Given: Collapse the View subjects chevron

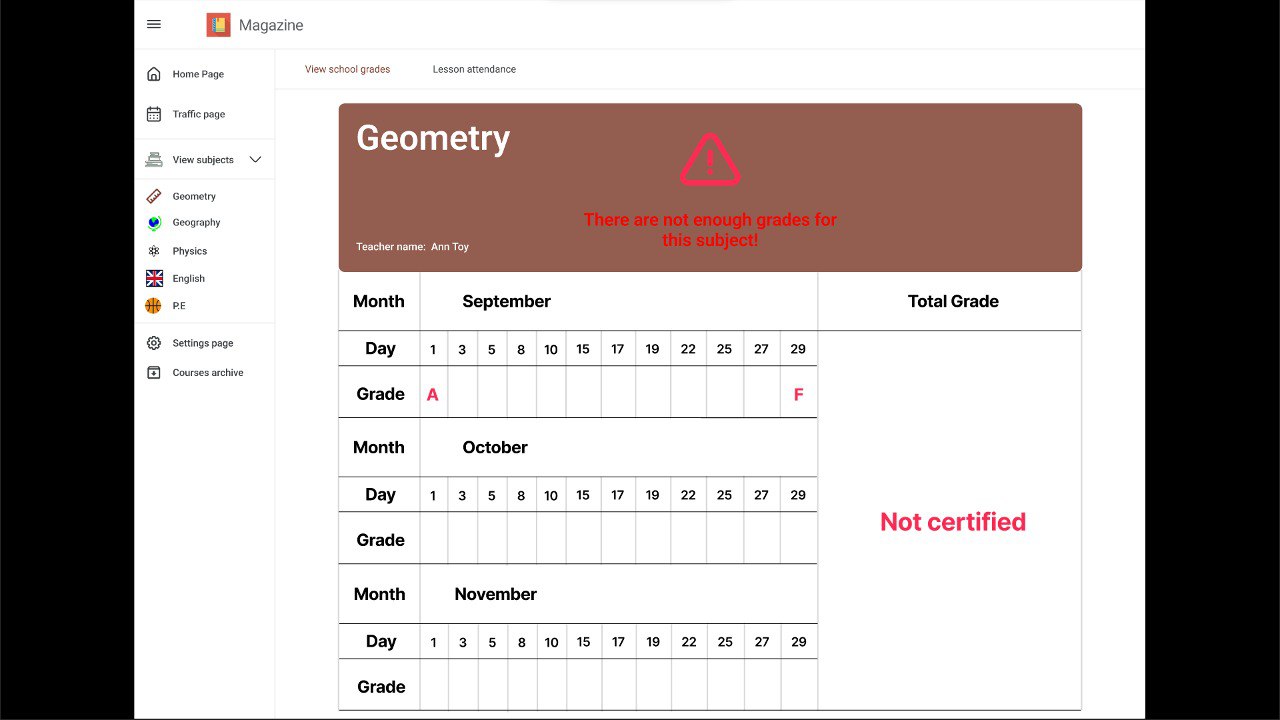Looking at the screenshot, I should click(x=255, y=159).
